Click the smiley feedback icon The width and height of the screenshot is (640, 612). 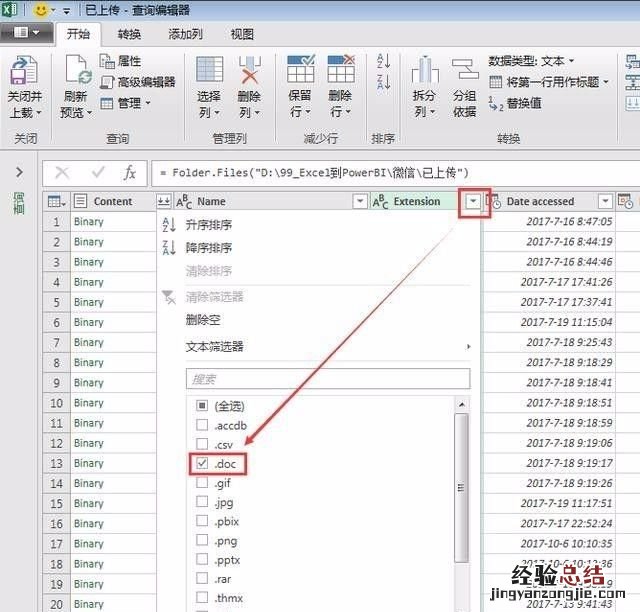[41, 9]
